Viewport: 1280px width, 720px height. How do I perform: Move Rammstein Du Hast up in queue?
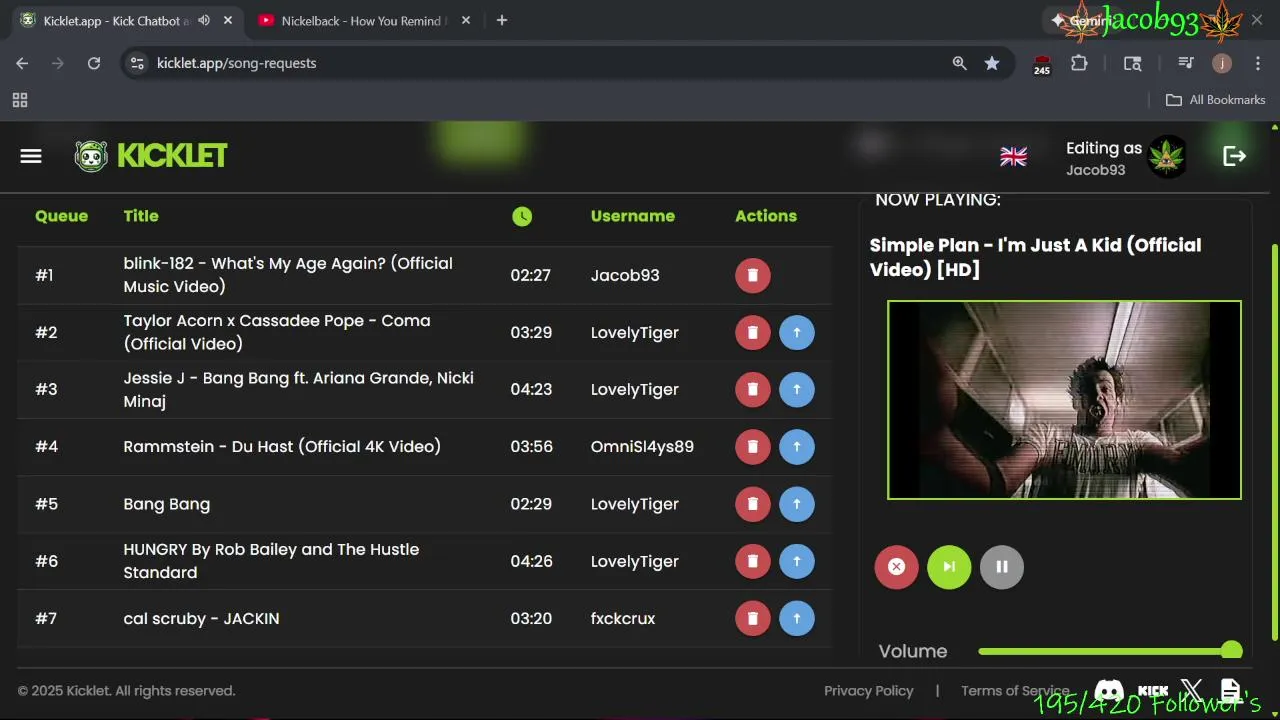(x=797, y=446)
